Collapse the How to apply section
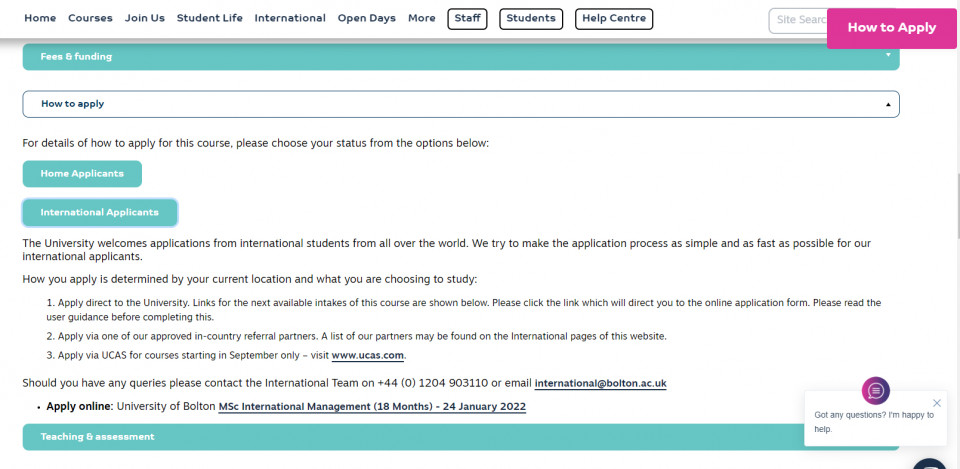This screenshot has width=960, height=469. (460, 104)
